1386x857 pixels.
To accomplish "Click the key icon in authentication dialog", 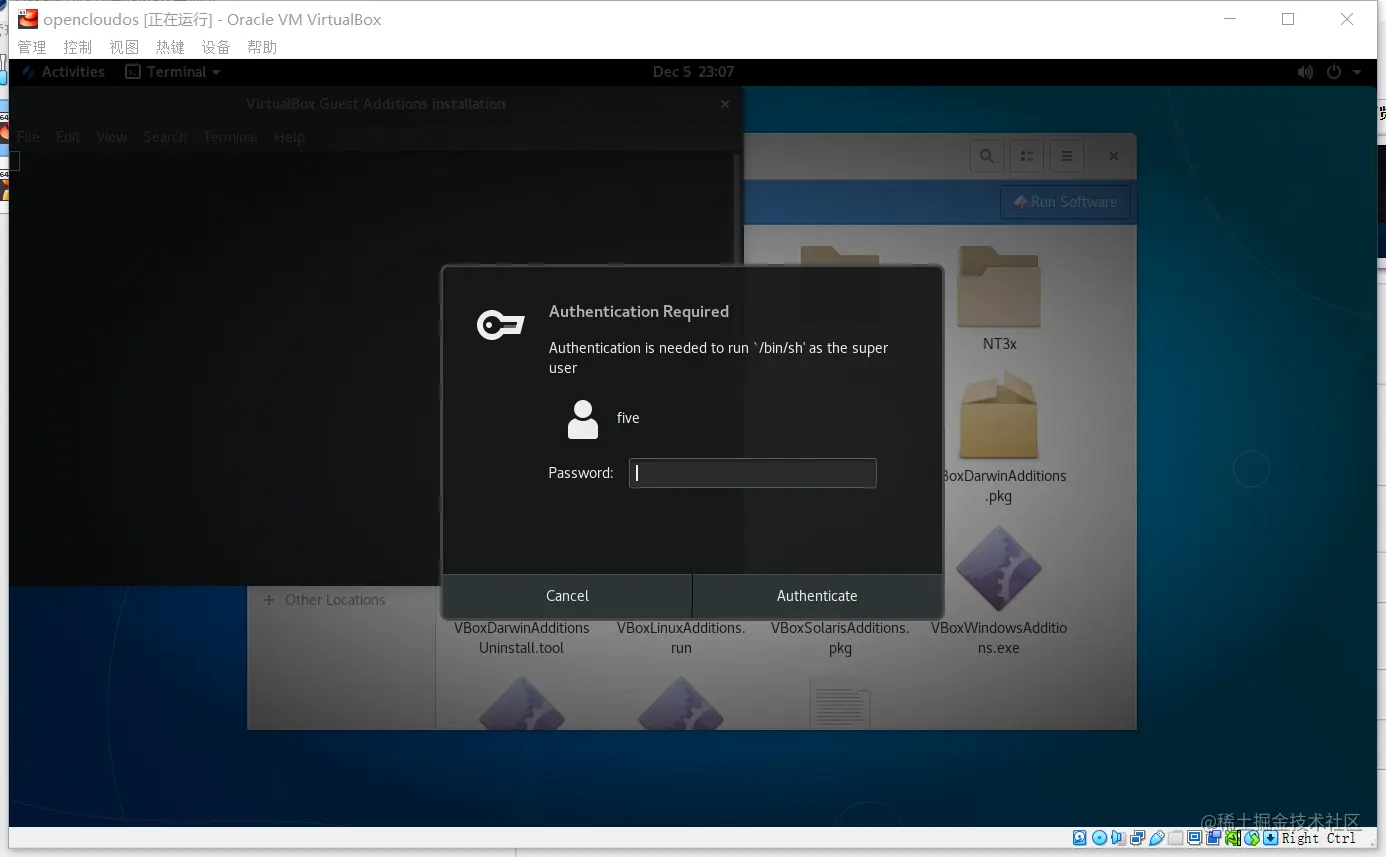I will point(500,325).
